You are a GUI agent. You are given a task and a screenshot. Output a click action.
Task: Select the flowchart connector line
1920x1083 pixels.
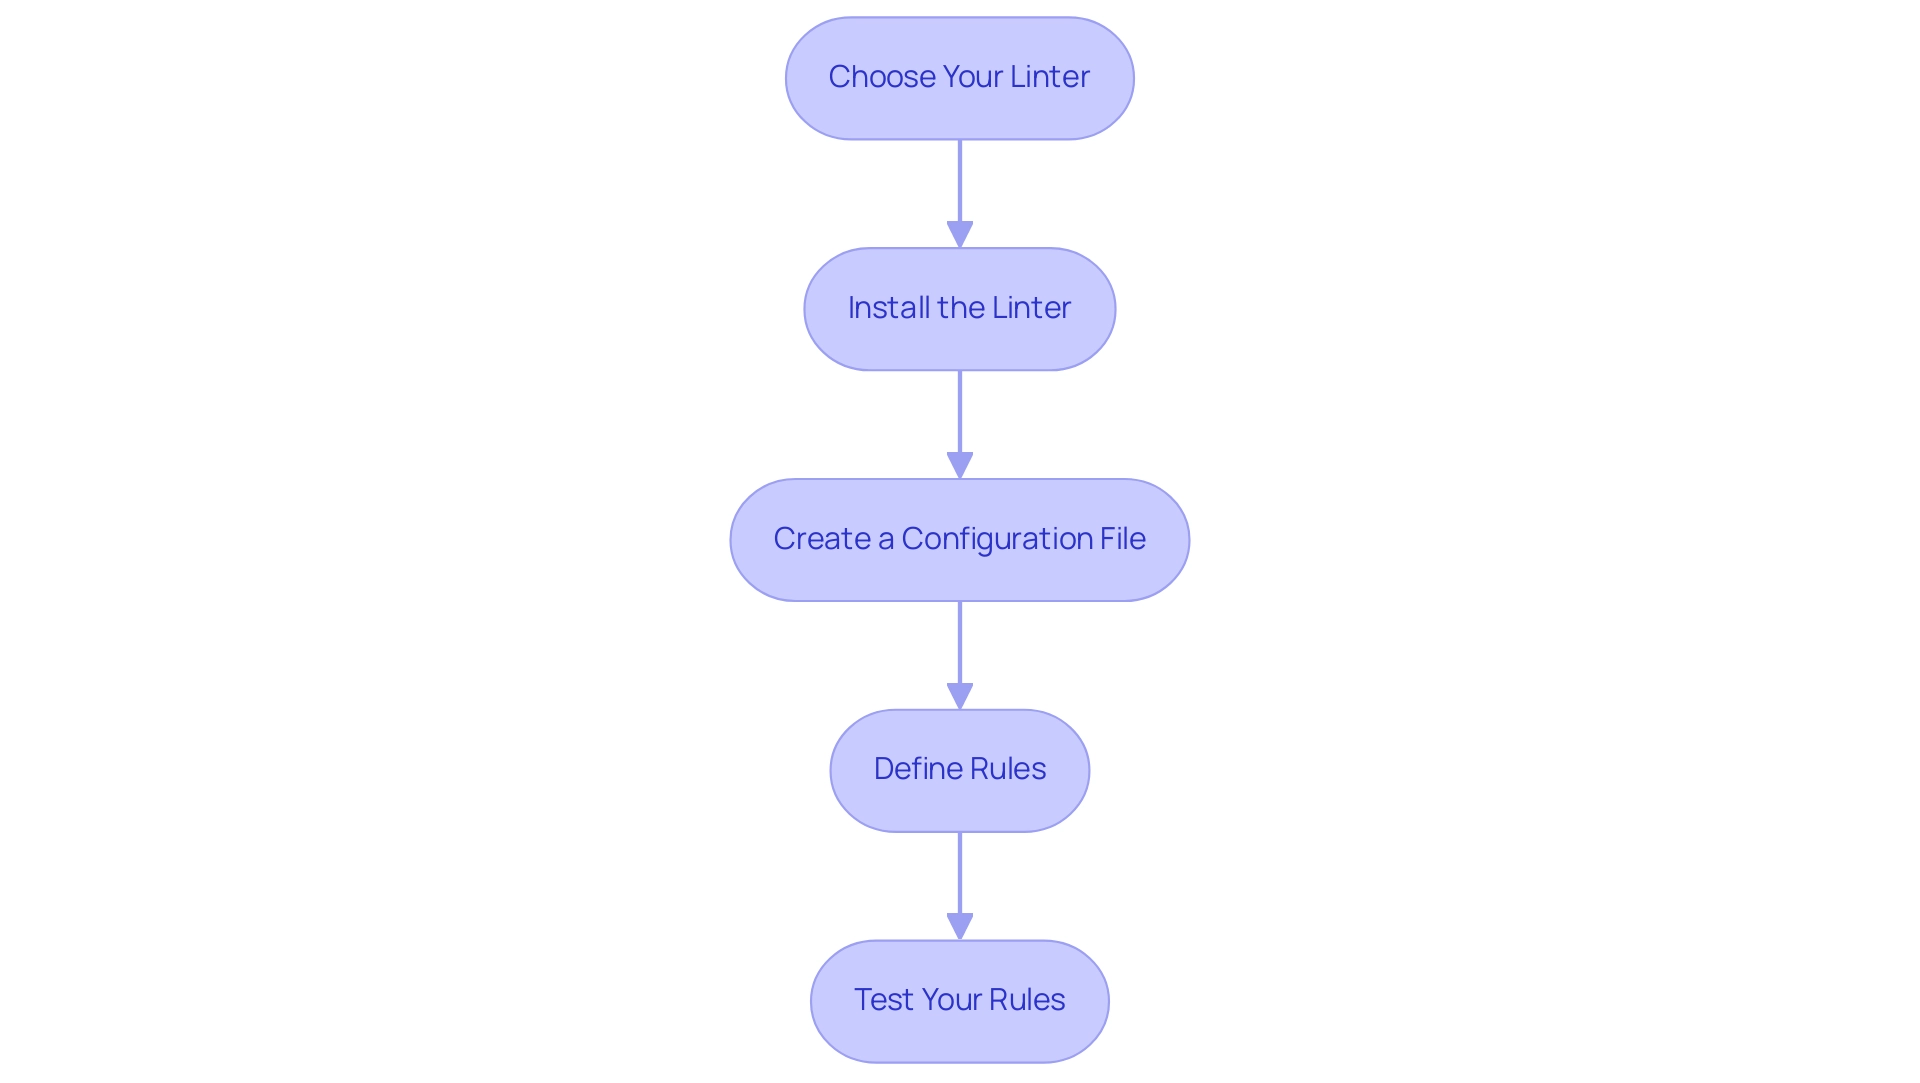point(959,191)
